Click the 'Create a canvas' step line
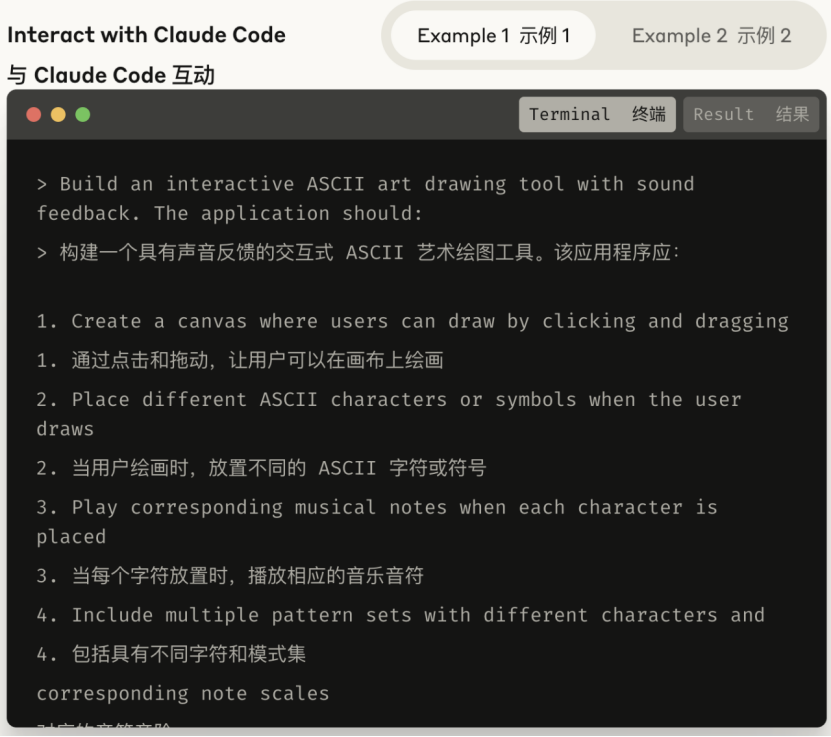The width and height of the screenshot is (831, 737). pos(412,321)
